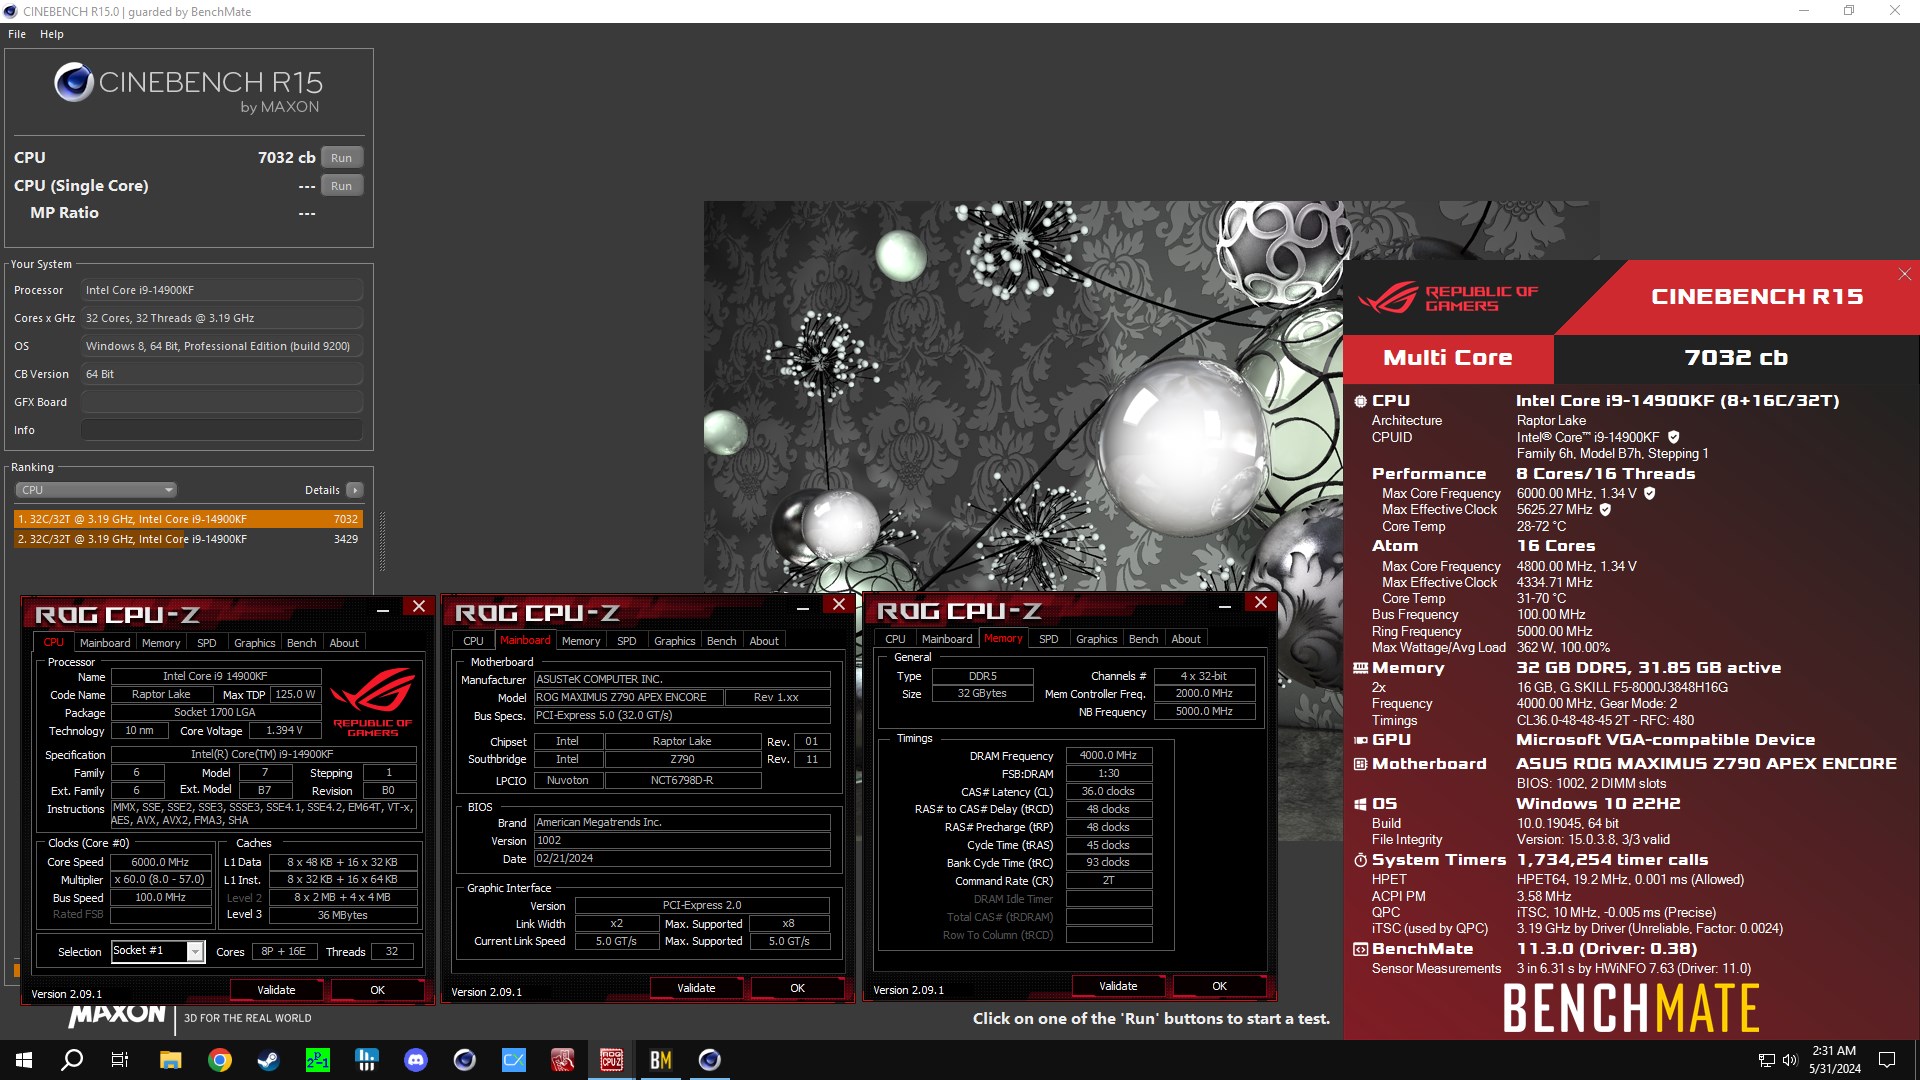Image resolution: width=1920 pixels, height=1080 pixels.
Task: Select the first Cinebench sphere taskbar icon
Action: pos(465,1060)
